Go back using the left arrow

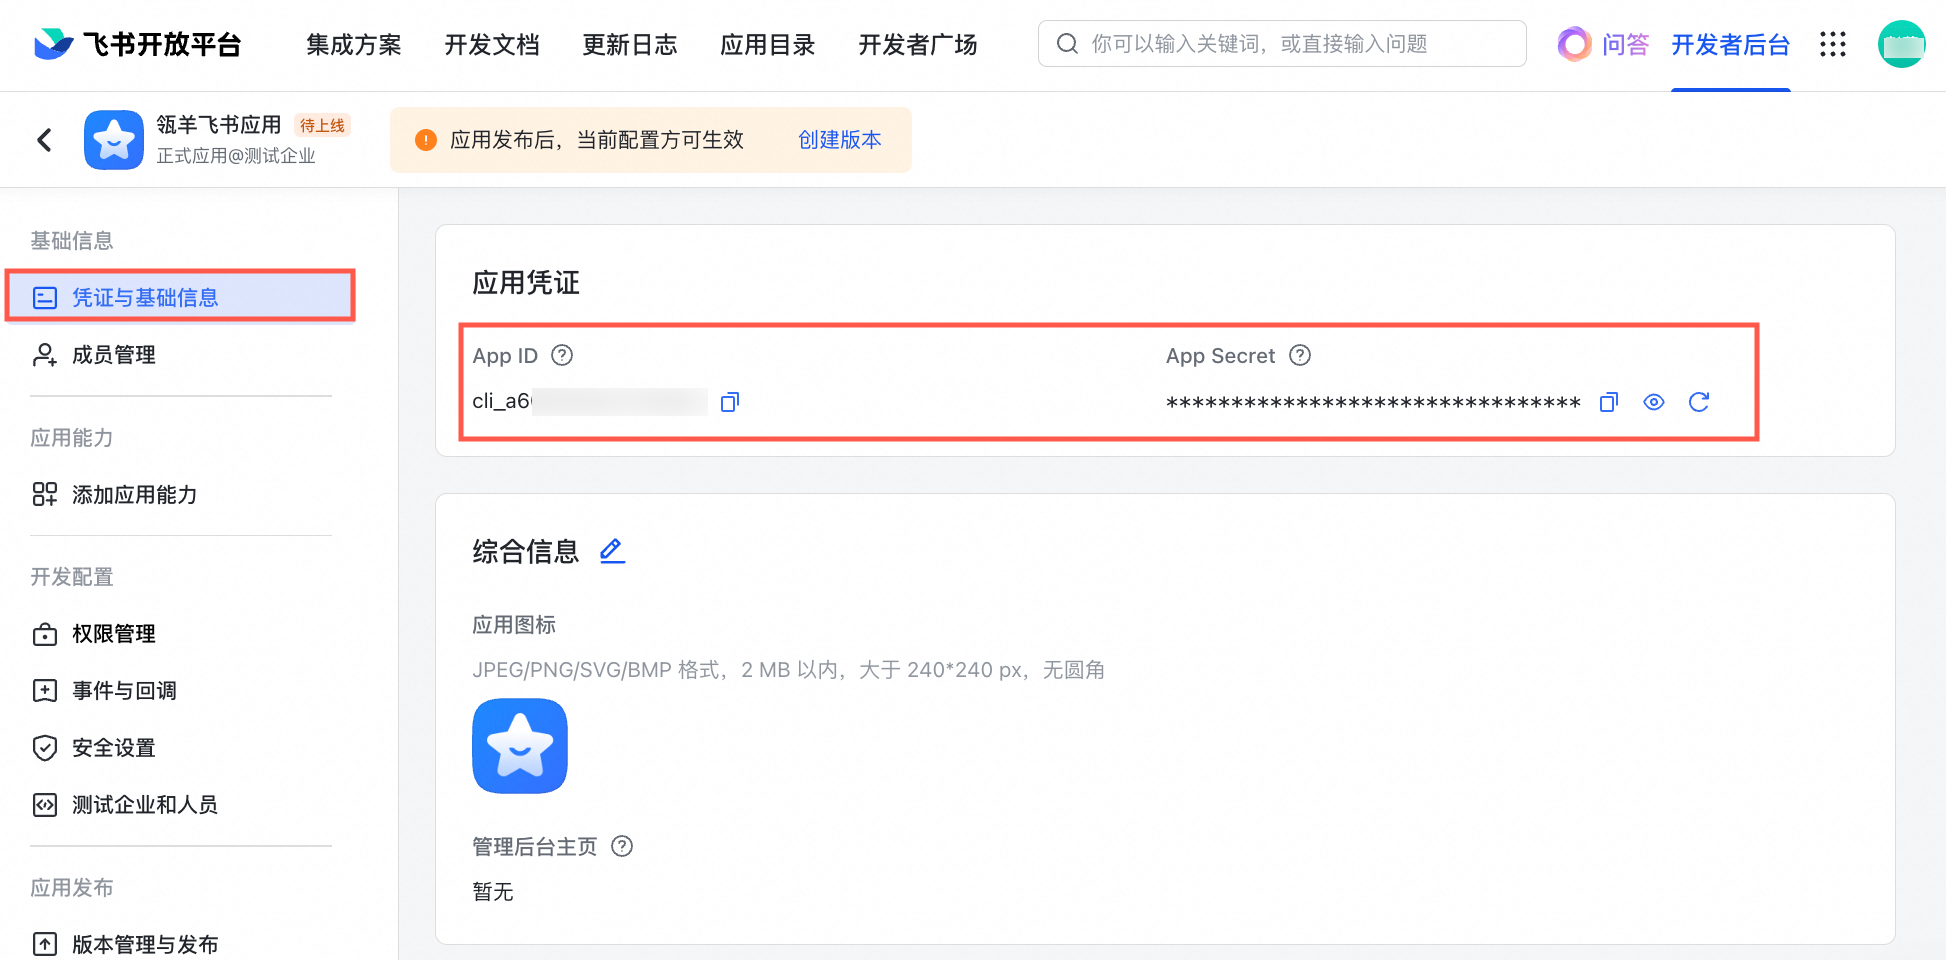pyautogui.click(x=44, y=140)
